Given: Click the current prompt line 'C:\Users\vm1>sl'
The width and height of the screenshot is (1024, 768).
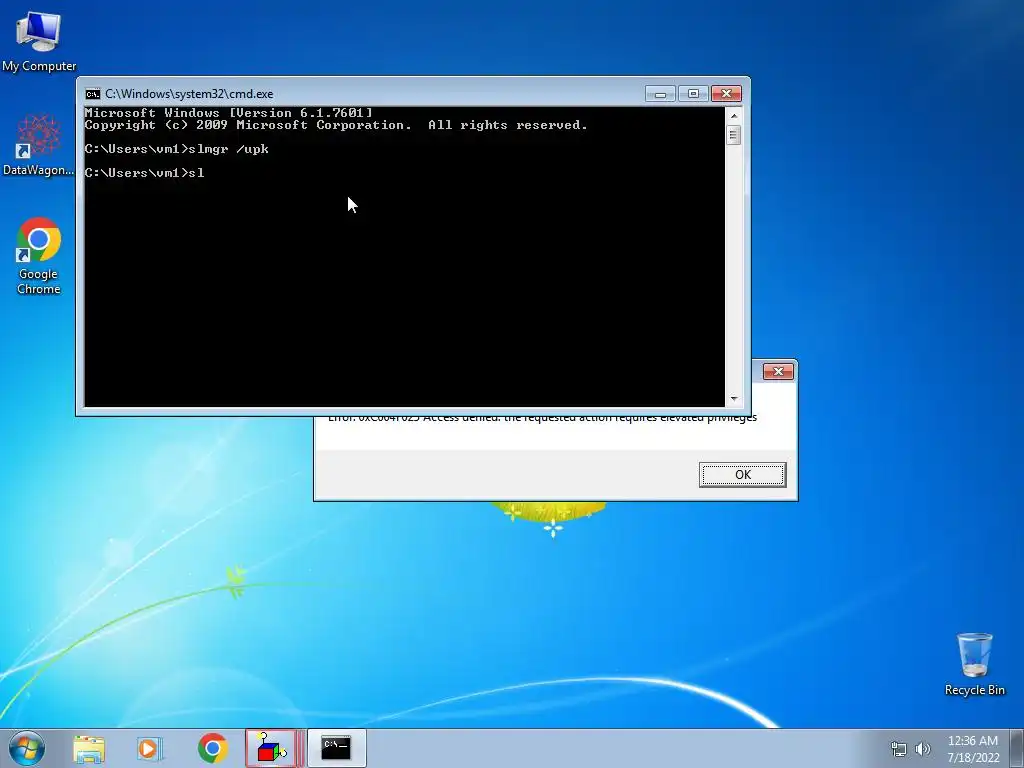Looking at the screenshot, I should coord(144,173).
